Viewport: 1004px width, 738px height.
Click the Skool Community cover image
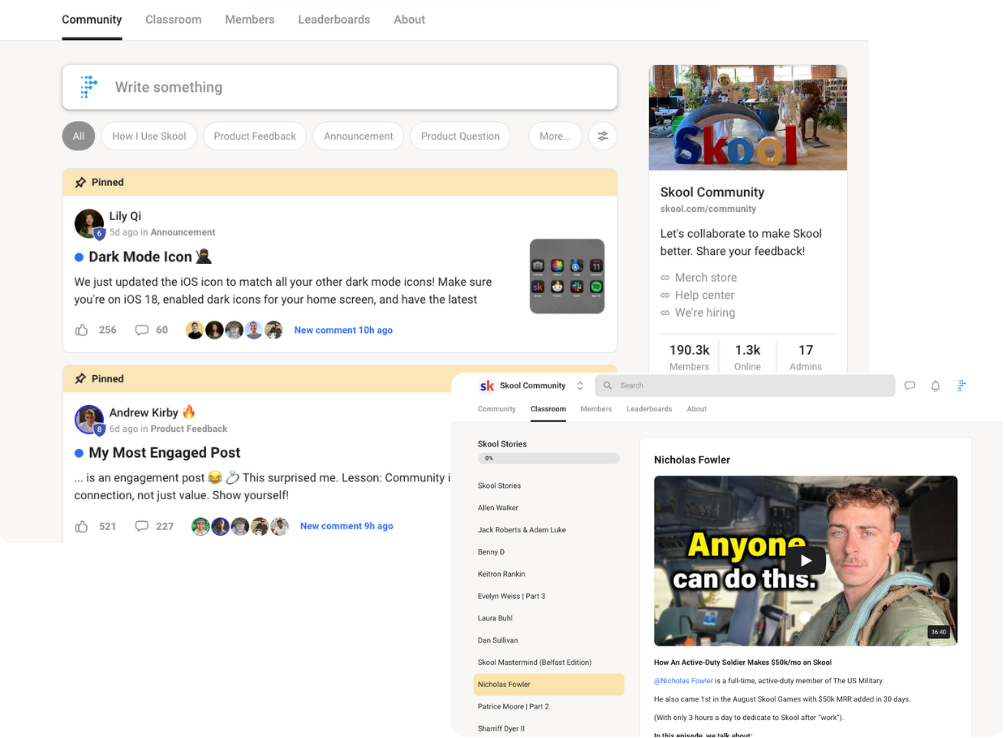748,117
